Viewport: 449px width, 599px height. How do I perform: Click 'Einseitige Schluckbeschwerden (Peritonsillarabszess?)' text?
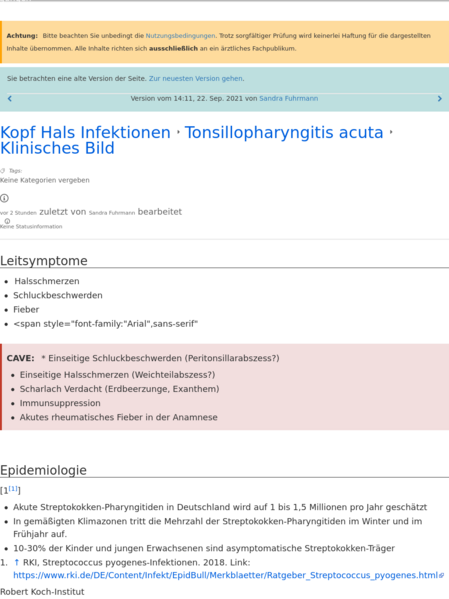click(x=164, y=358)
